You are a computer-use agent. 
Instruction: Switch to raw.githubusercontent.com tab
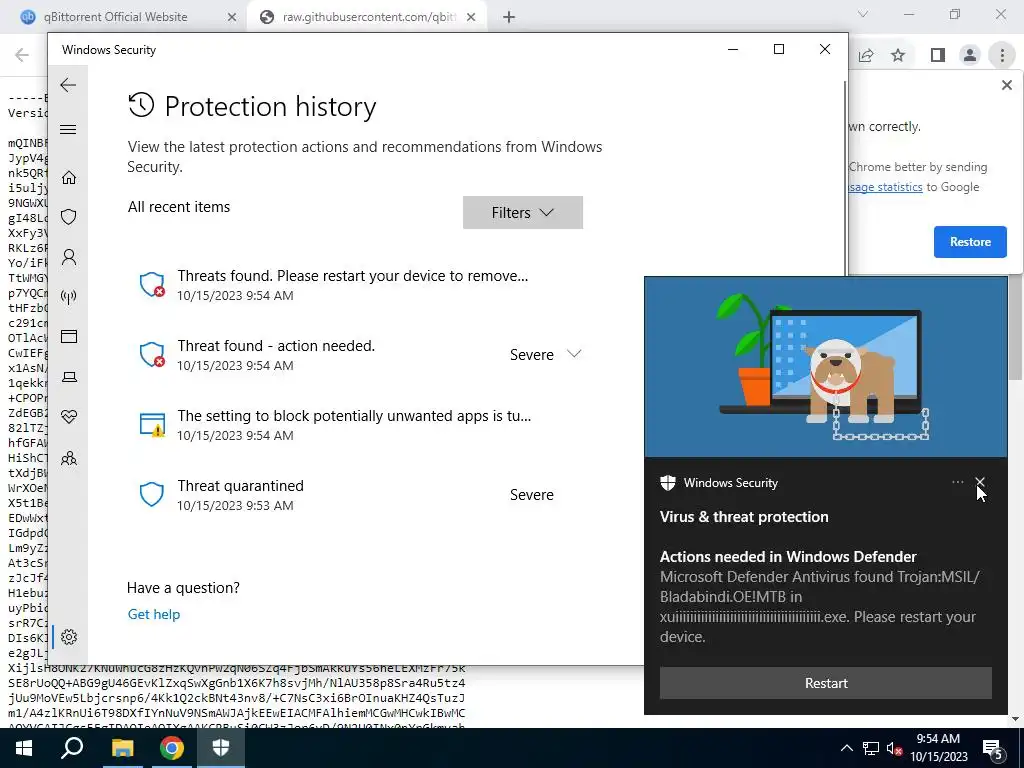pos(366,17)
